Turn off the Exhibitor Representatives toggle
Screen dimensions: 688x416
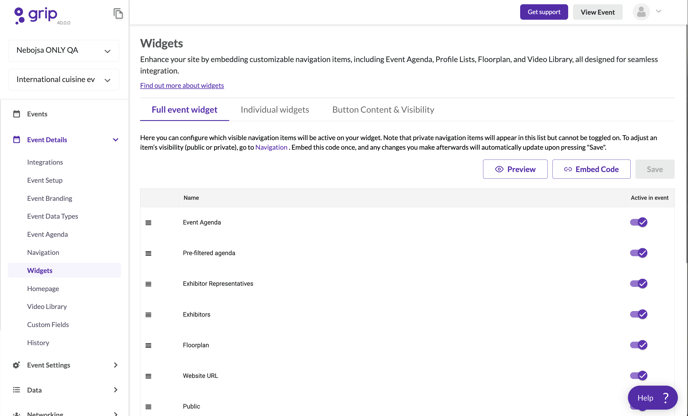click(638, 283)
